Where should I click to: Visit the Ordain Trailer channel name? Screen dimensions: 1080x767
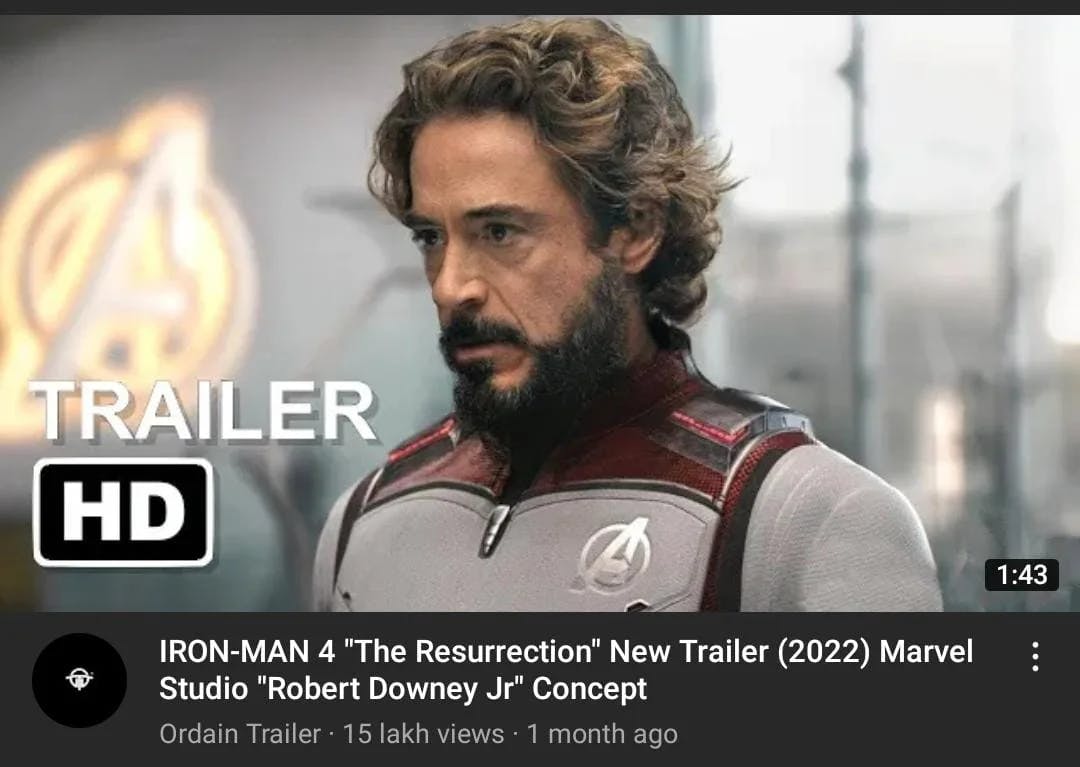240,734
